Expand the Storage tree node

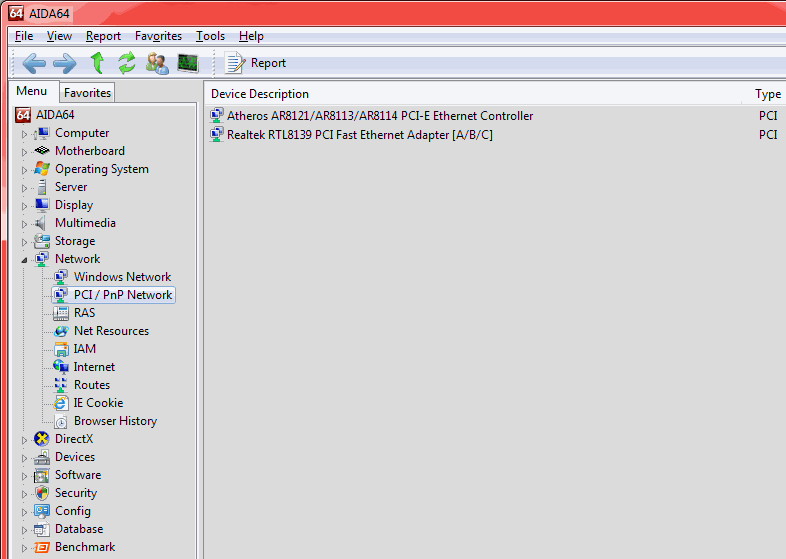coord(24,242)
